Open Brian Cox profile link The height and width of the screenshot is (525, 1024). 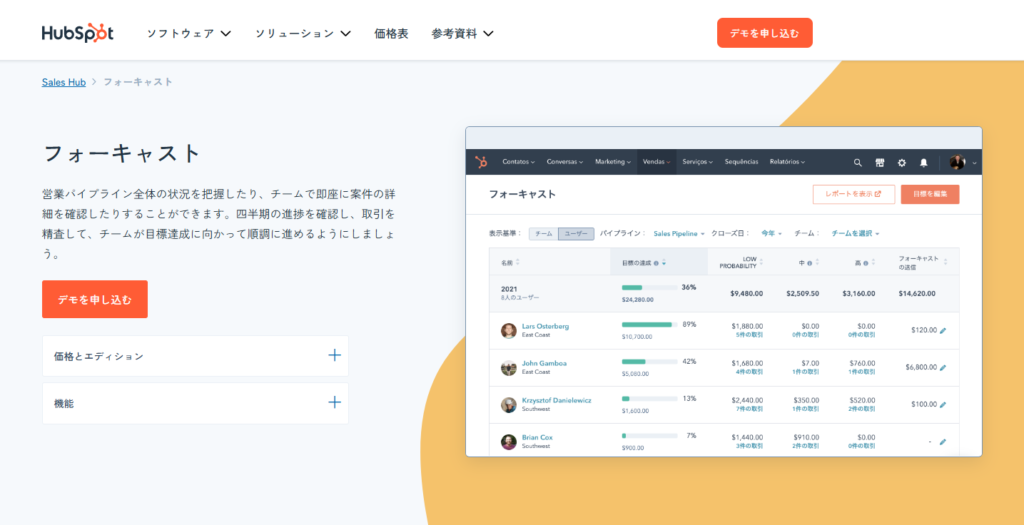pyautogui.click(x=537, y=438)
